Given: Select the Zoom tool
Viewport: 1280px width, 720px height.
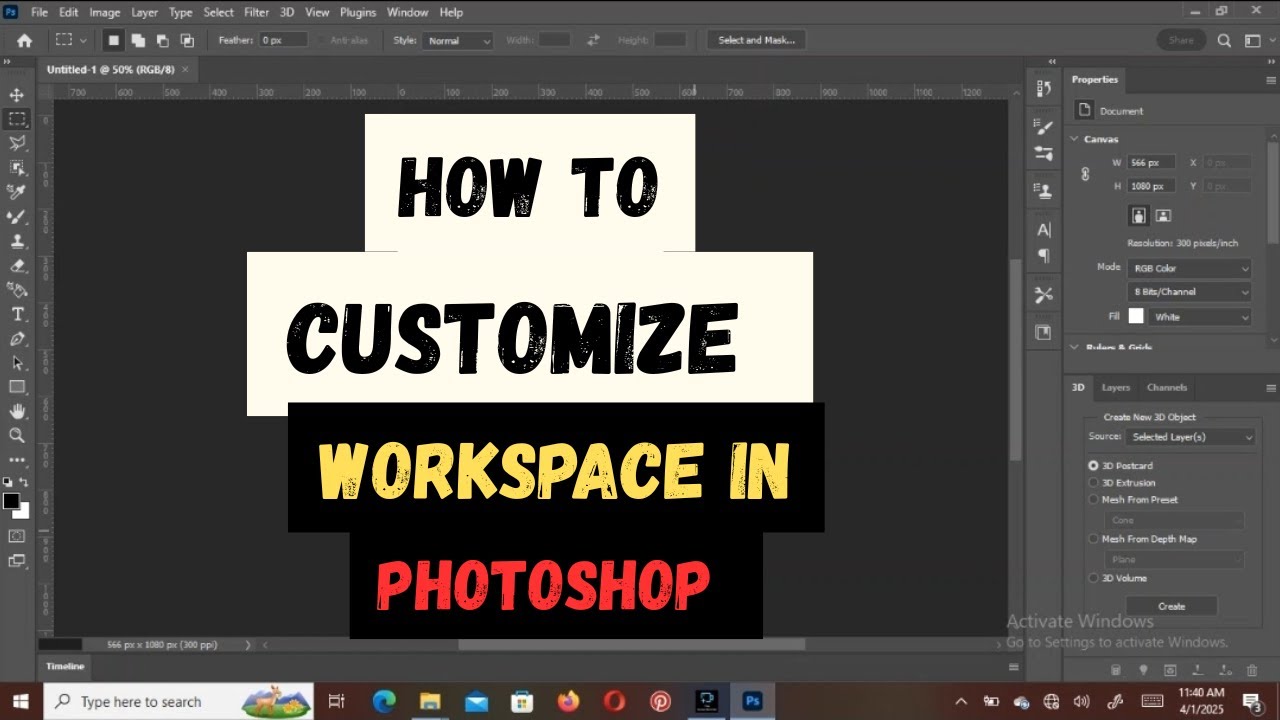Looking at the screenshot, I should point(17,435).
